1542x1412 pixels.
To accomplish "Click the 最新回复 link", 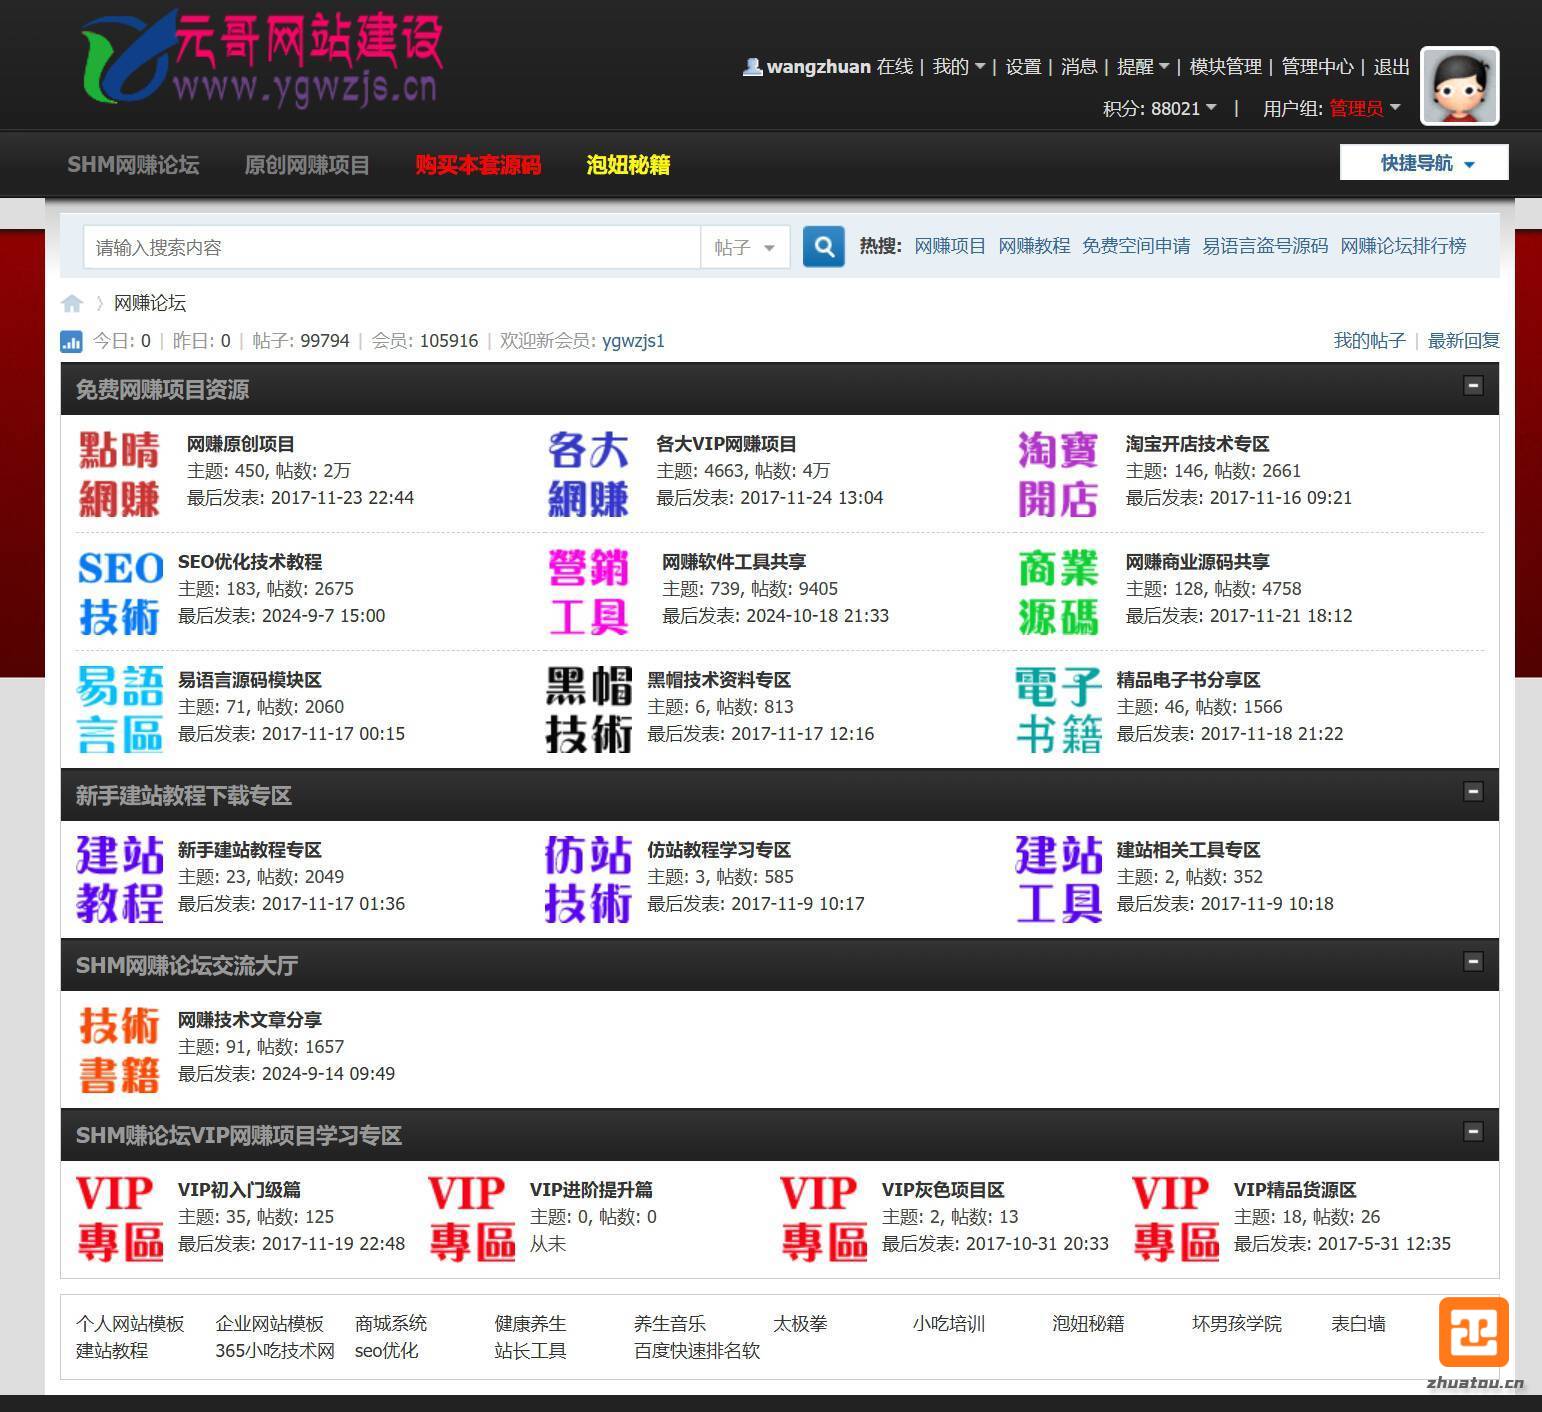I will (1463, 341).
